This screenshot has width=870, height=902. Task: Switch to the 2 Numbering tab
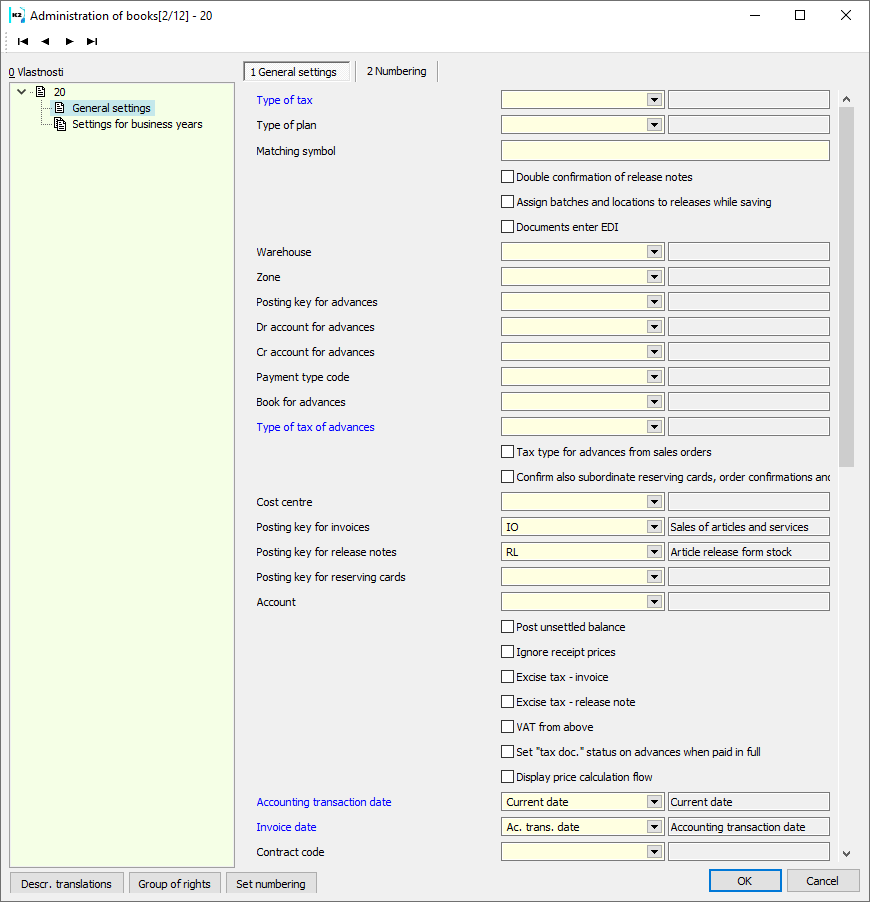[x=396, y=71]
